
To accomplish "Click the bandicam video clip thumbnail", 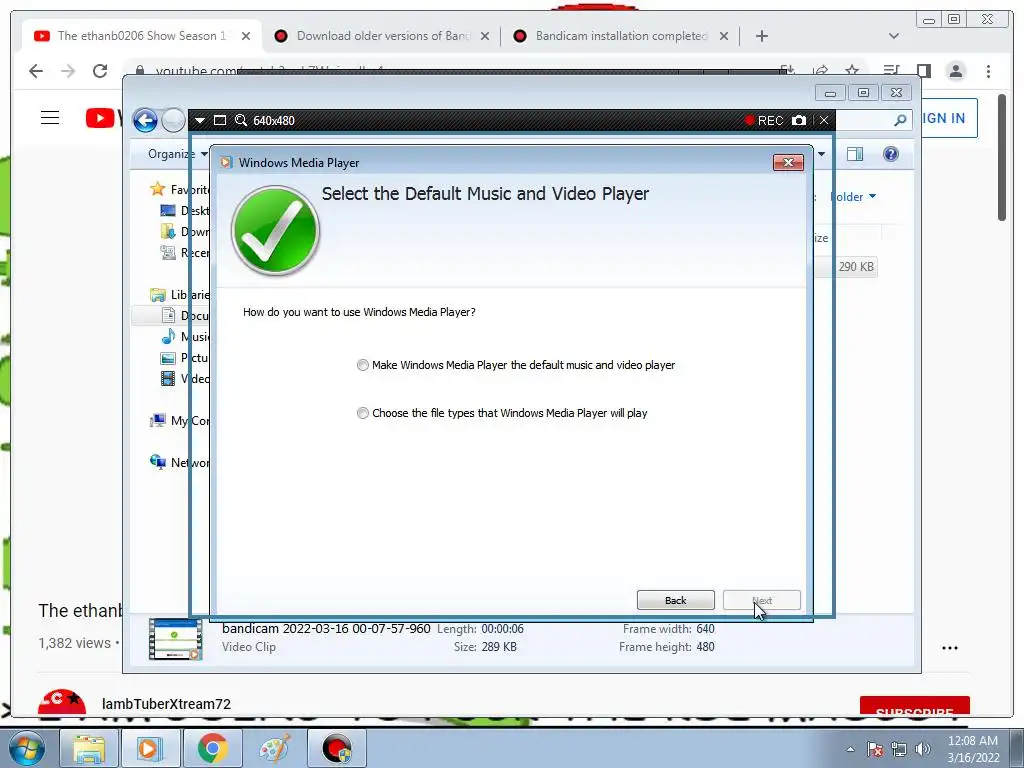I will tap(175, 639).
